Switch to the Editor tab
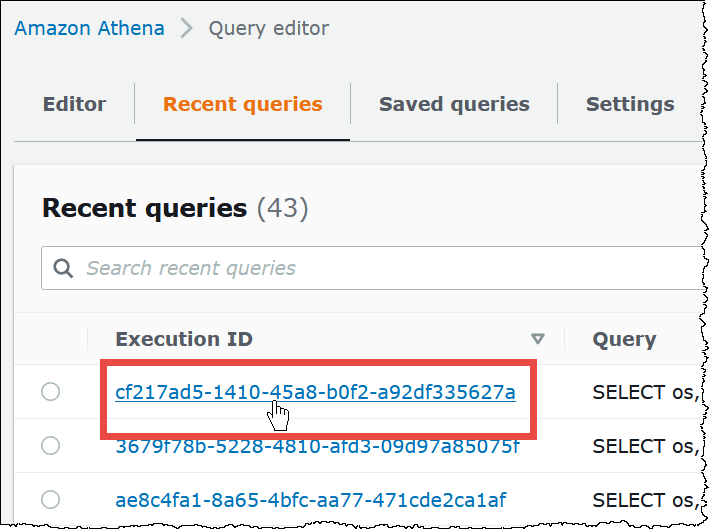 [x=74, y=104]
